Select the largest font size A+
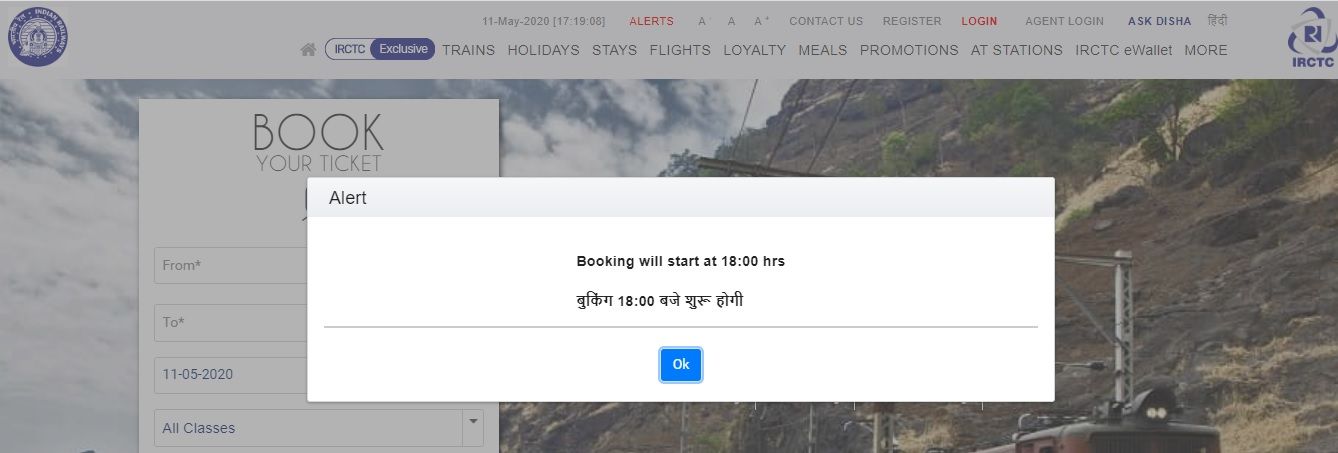This screenshot has height=453, width=1338. [x=761, y=21]
